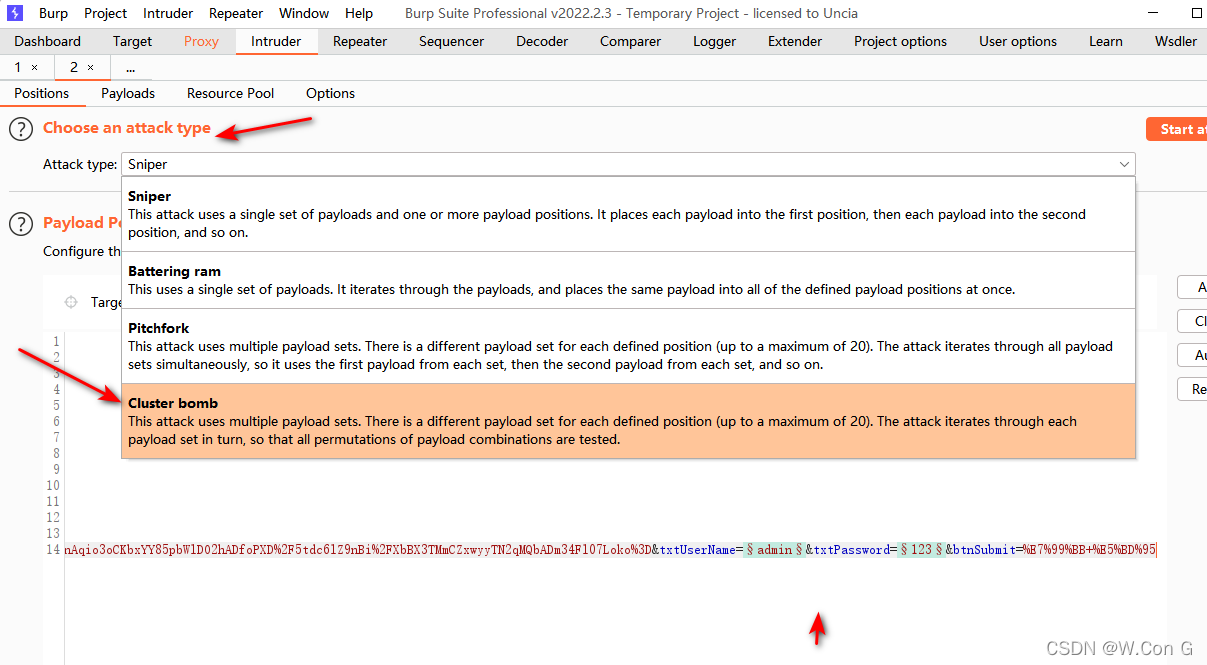Switch to the Options sub-tab
Screen dimensions: 1207x665
coord(330,93)
